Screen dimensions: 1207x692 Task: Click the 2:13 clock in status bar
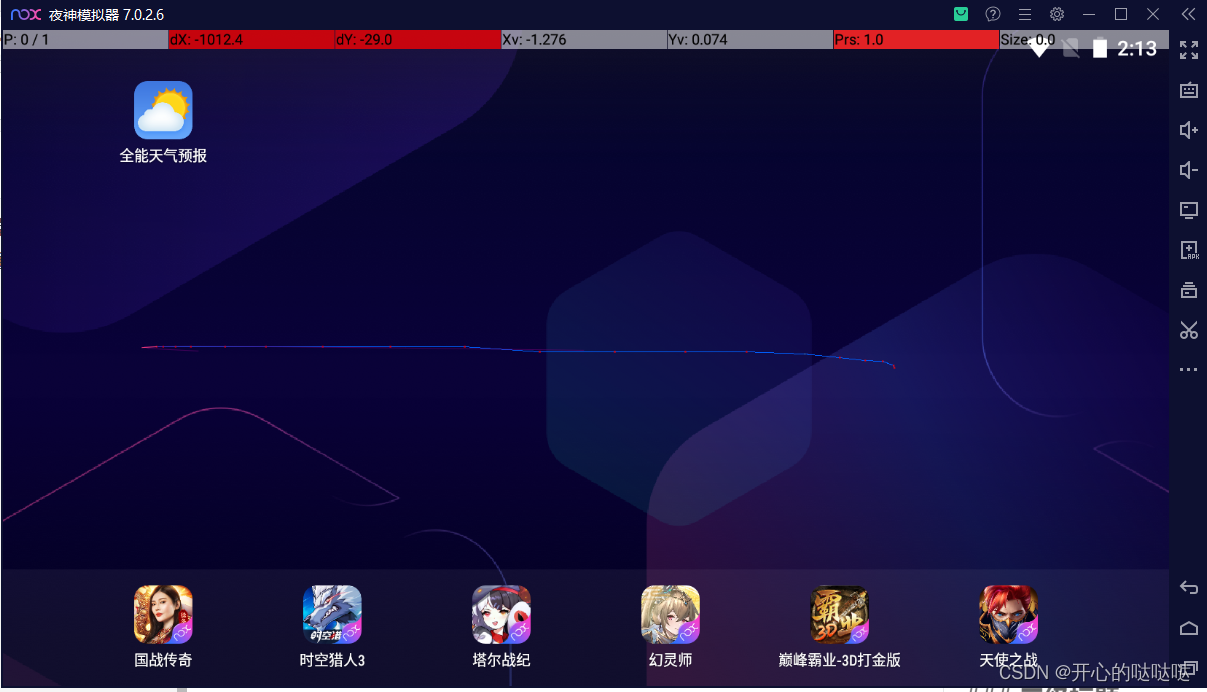(1137, 48)
